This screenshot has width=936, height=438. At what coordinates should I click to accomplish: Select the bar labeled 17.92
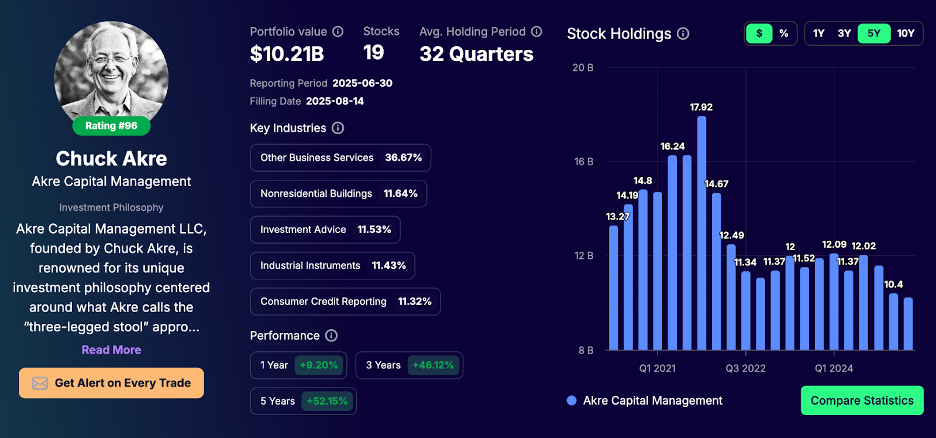pyautogui.click(x=701, y=233)
